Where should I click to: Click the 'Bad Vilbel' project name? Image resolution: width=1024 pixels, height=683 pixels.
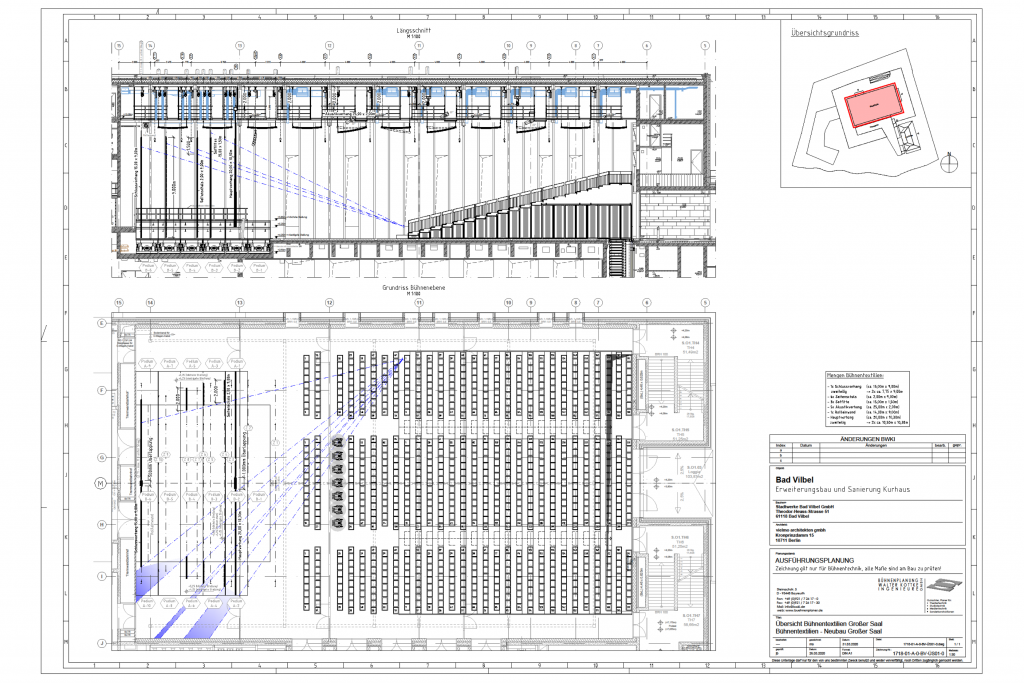click(x=797, y=478)
